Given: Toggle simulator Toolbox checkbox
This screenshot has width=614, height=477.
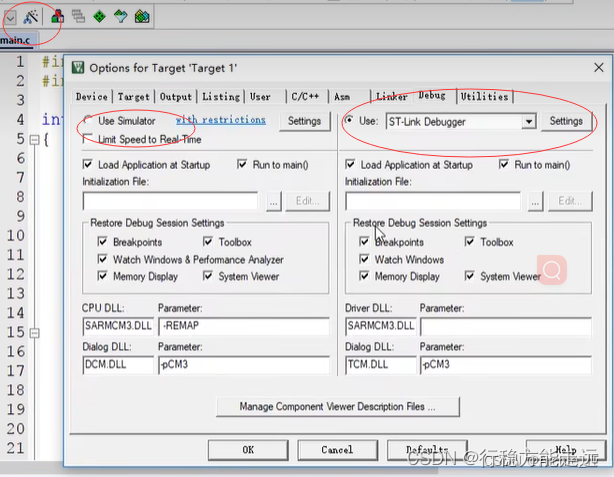Looking at the screenshot, I should click(208, 242).
